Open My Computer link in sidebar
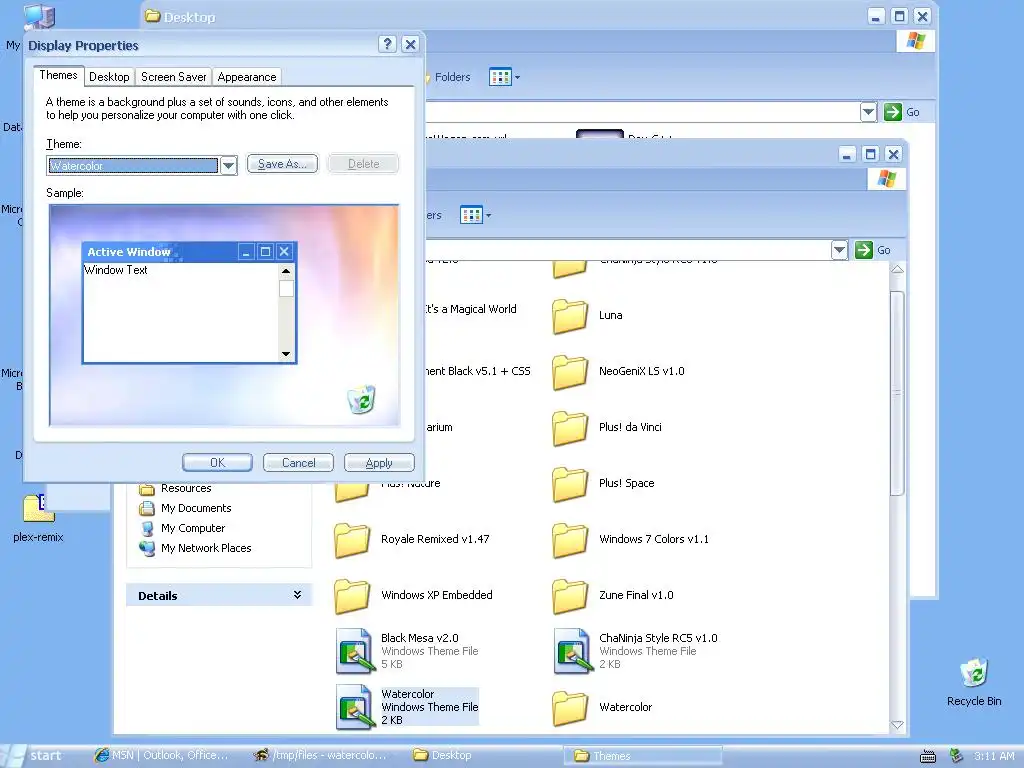Screen dimensions: 1024x768 tap(182, 528)
